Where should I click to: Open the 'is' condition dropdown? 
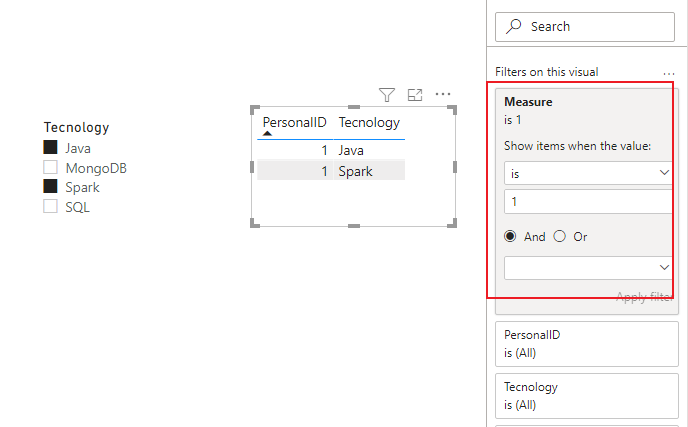click(588, 173)
